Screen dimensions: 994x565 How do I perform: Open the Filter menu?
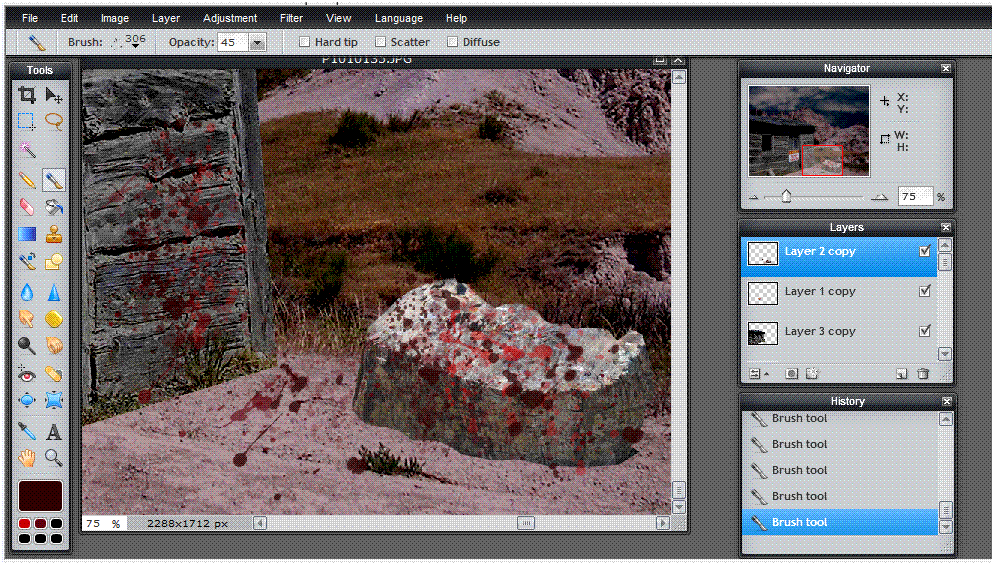click(291, 18)
